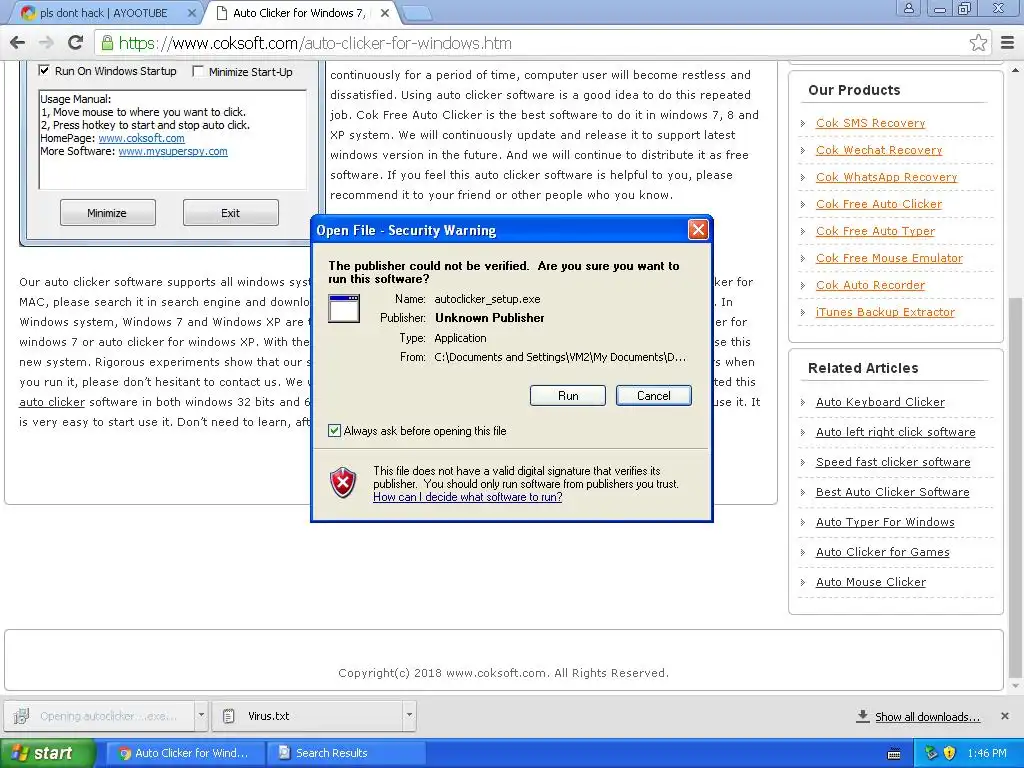The height and width of the screenshot is (768, 1024).
Task: Close the Security Warning dialog with the X
Action: (698, 229)
